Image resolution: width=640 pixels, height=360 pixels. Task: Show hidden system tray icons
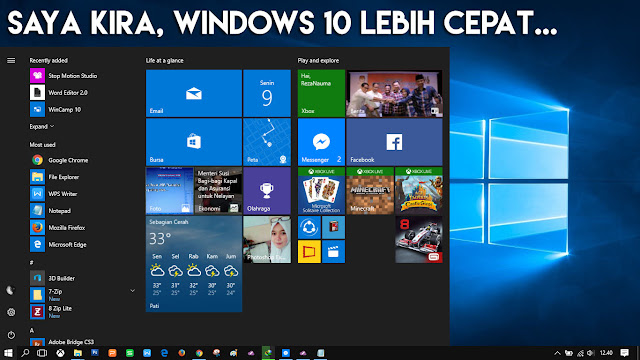[557, 353]
